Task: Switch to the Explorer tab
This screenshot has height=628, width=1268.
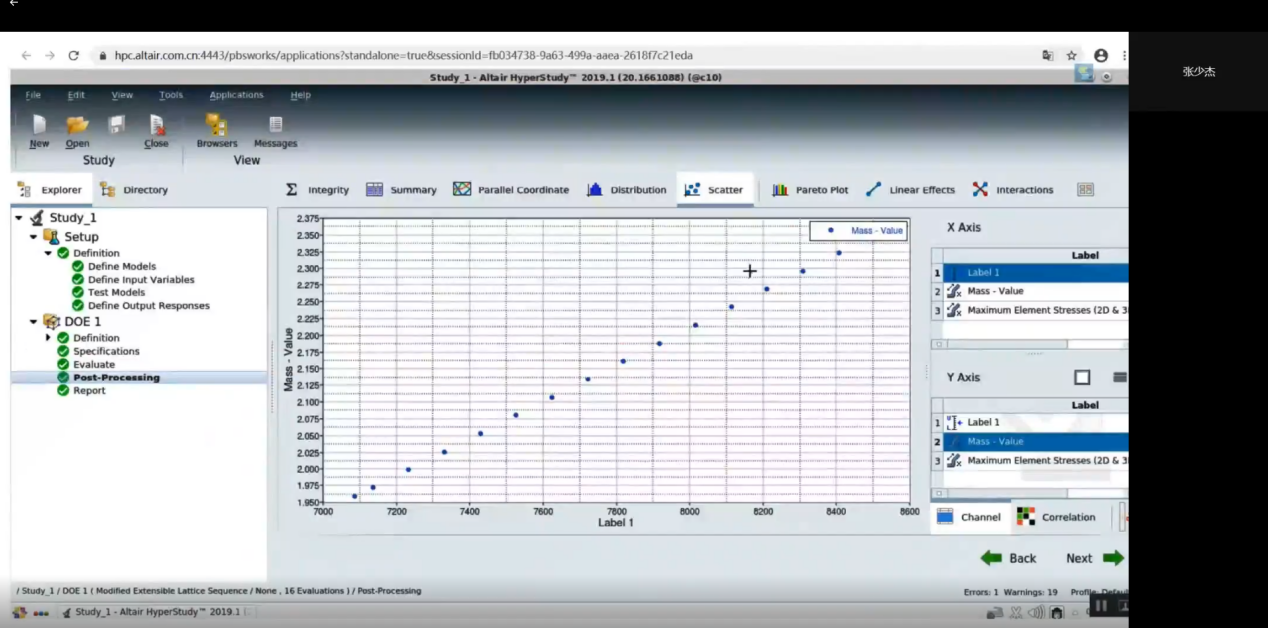Action: click(51, 189)
